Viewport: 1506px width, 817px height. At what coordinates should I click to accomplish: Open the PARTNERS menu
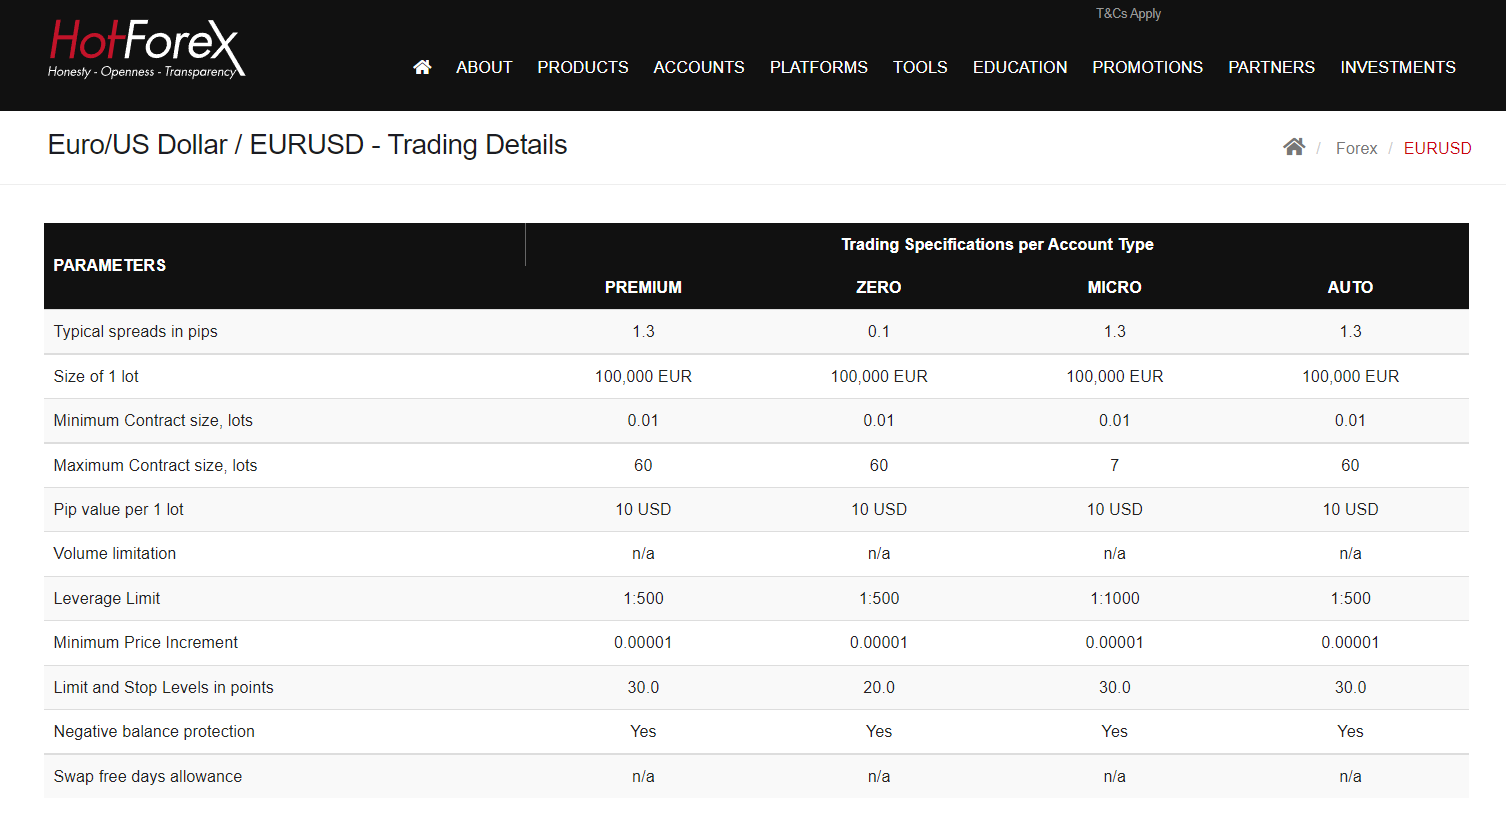[x=1271, y=67]
